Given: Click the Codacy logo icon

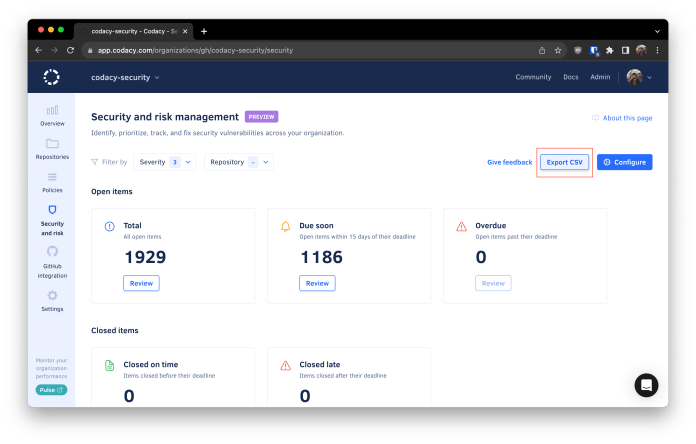Looking at the screenshot, I should click(x=51, y=77).
